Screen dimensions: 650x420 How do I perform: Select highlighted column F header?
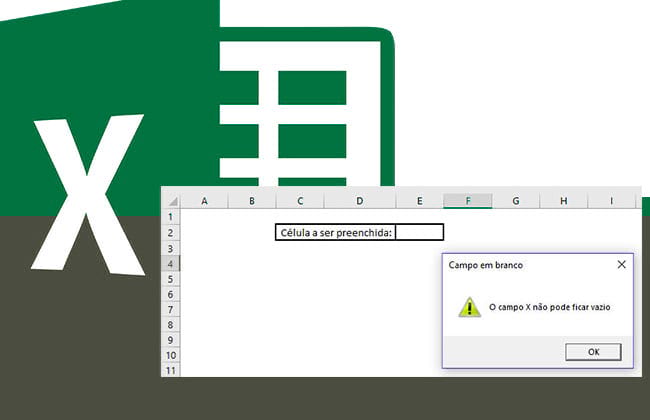(468, 201)
